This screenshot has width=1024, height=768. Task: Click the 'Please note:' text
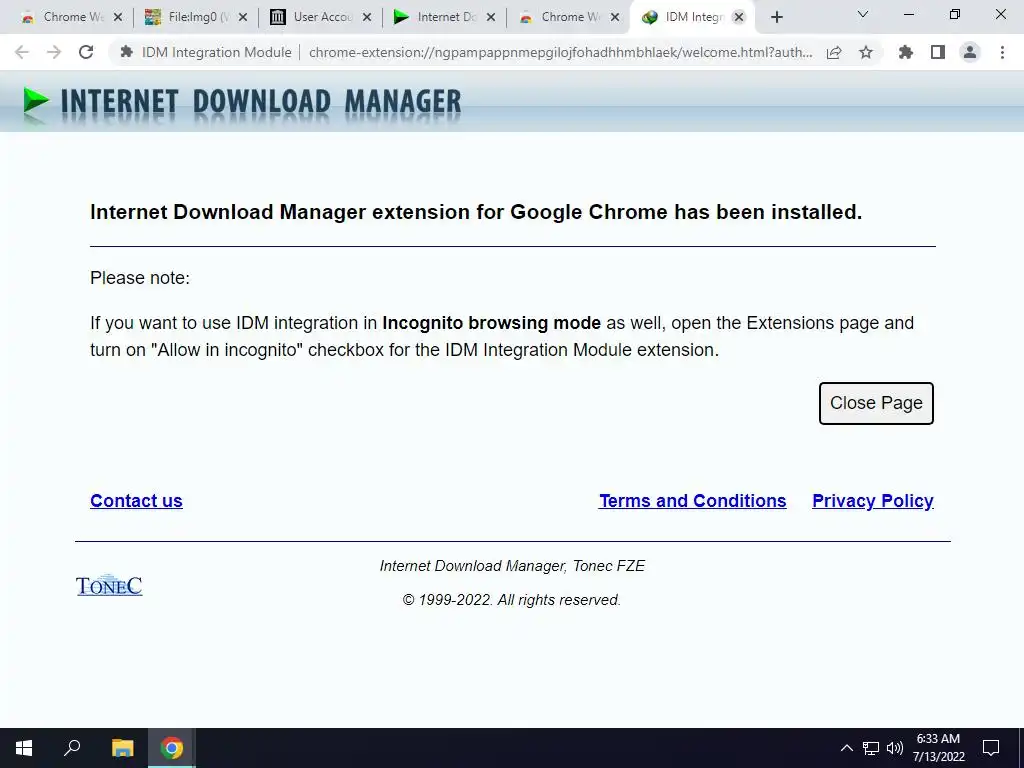click(140, 278)
